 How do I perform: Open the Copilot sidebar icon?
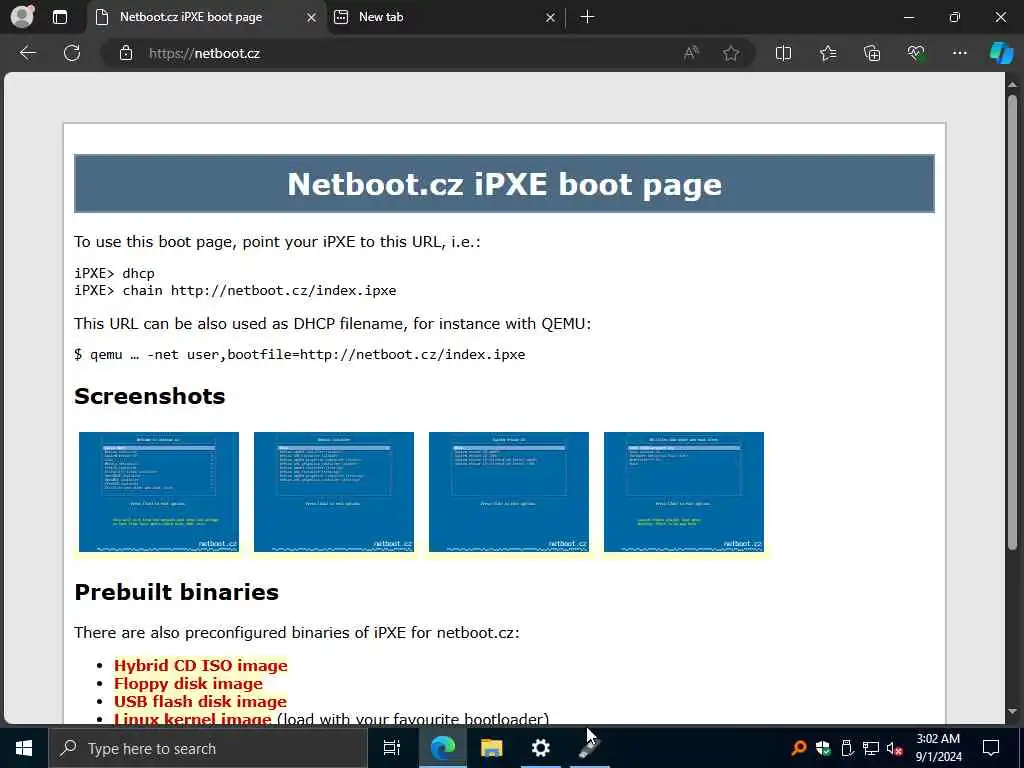tap(1001, 54)
